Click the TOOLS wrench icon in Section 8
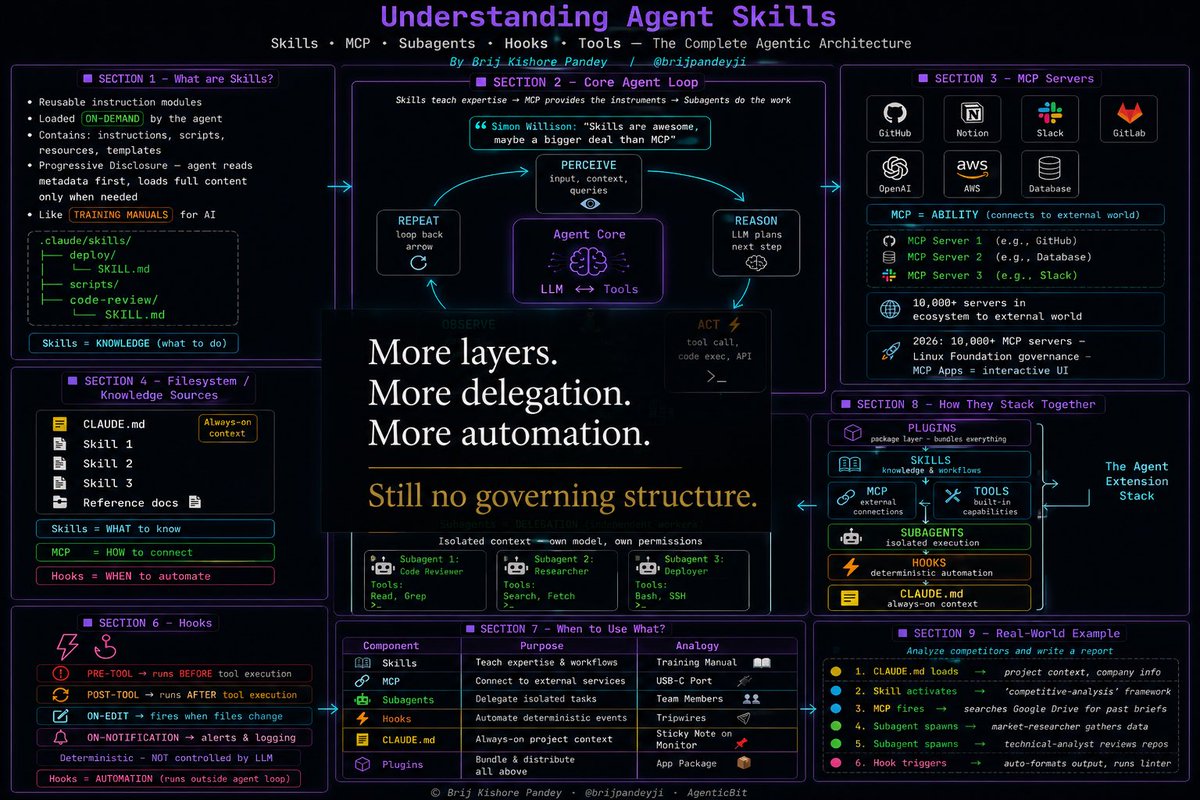 click(953, 496)
